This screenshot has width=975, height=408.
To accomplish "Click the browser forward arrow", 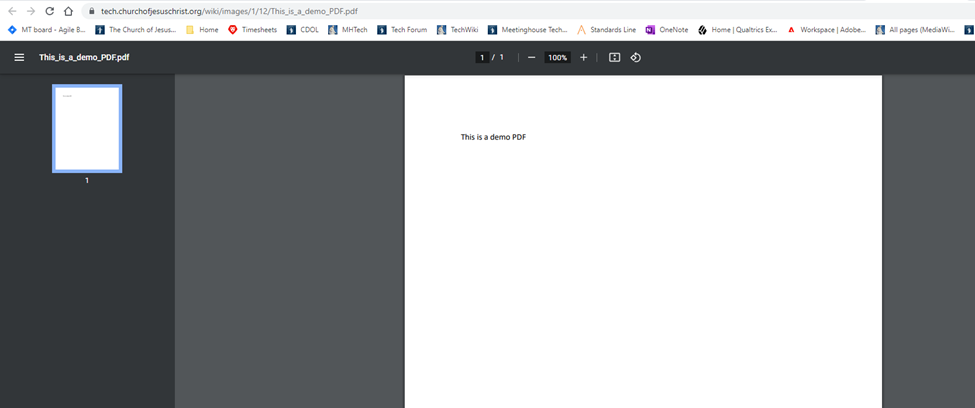I will [30, 11].
